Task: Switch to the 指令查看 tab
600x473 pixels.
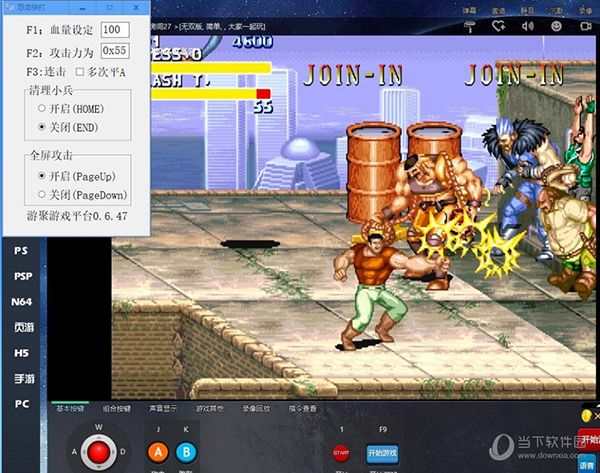Action: coord(302,409)
